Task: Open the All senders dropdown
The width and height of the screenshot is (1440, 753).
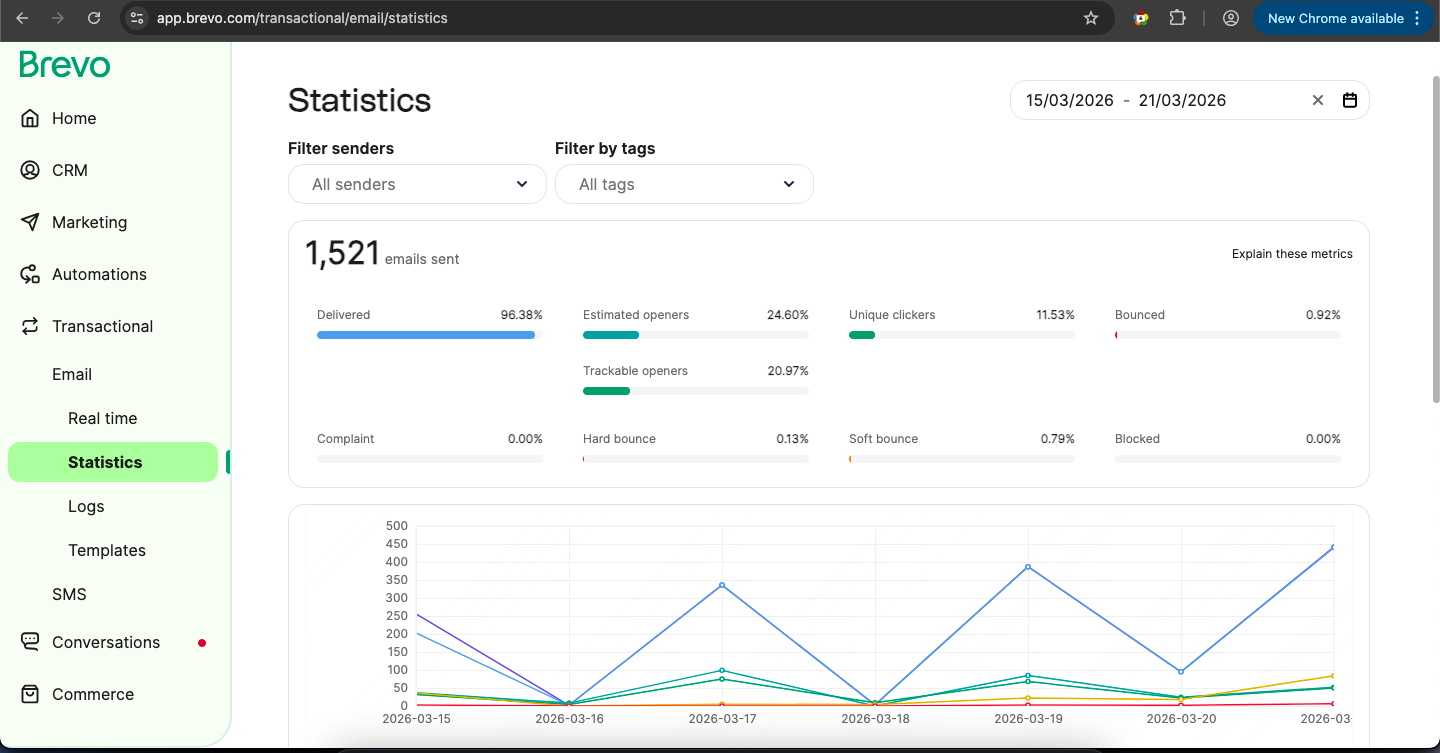Action: 417,184
